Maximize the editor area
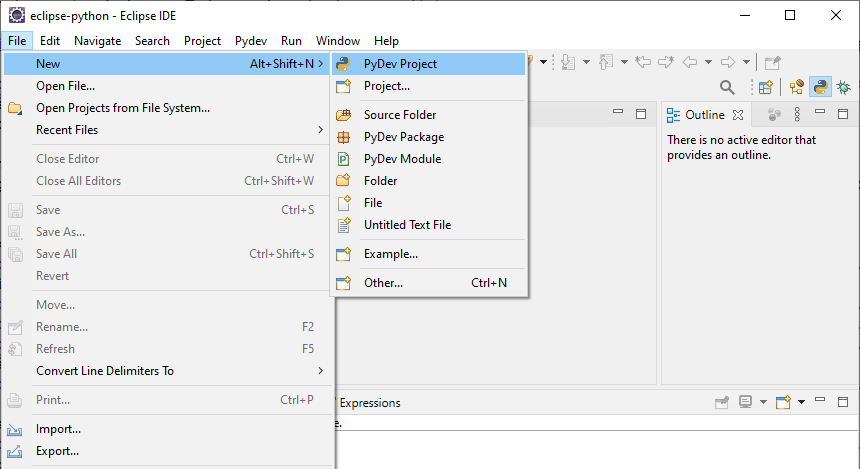 tap(641, 114)
